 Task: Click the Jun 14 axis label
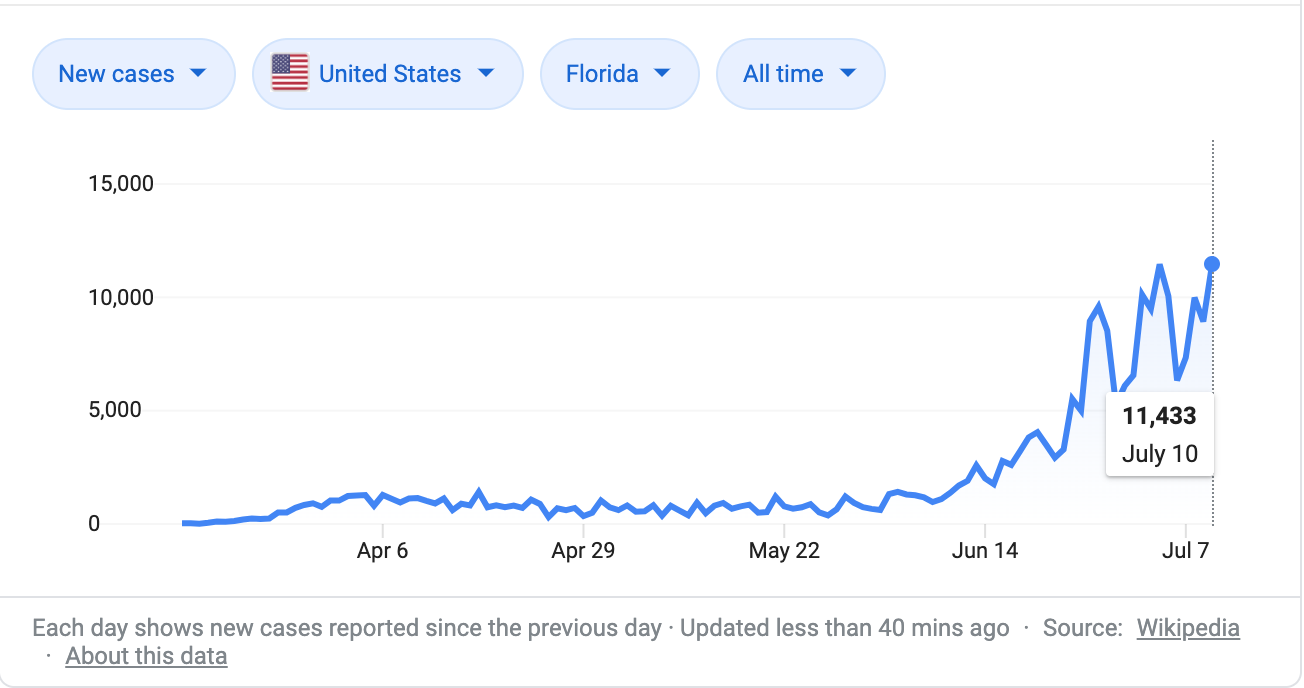pyautogui.click(x=985, y=551)
